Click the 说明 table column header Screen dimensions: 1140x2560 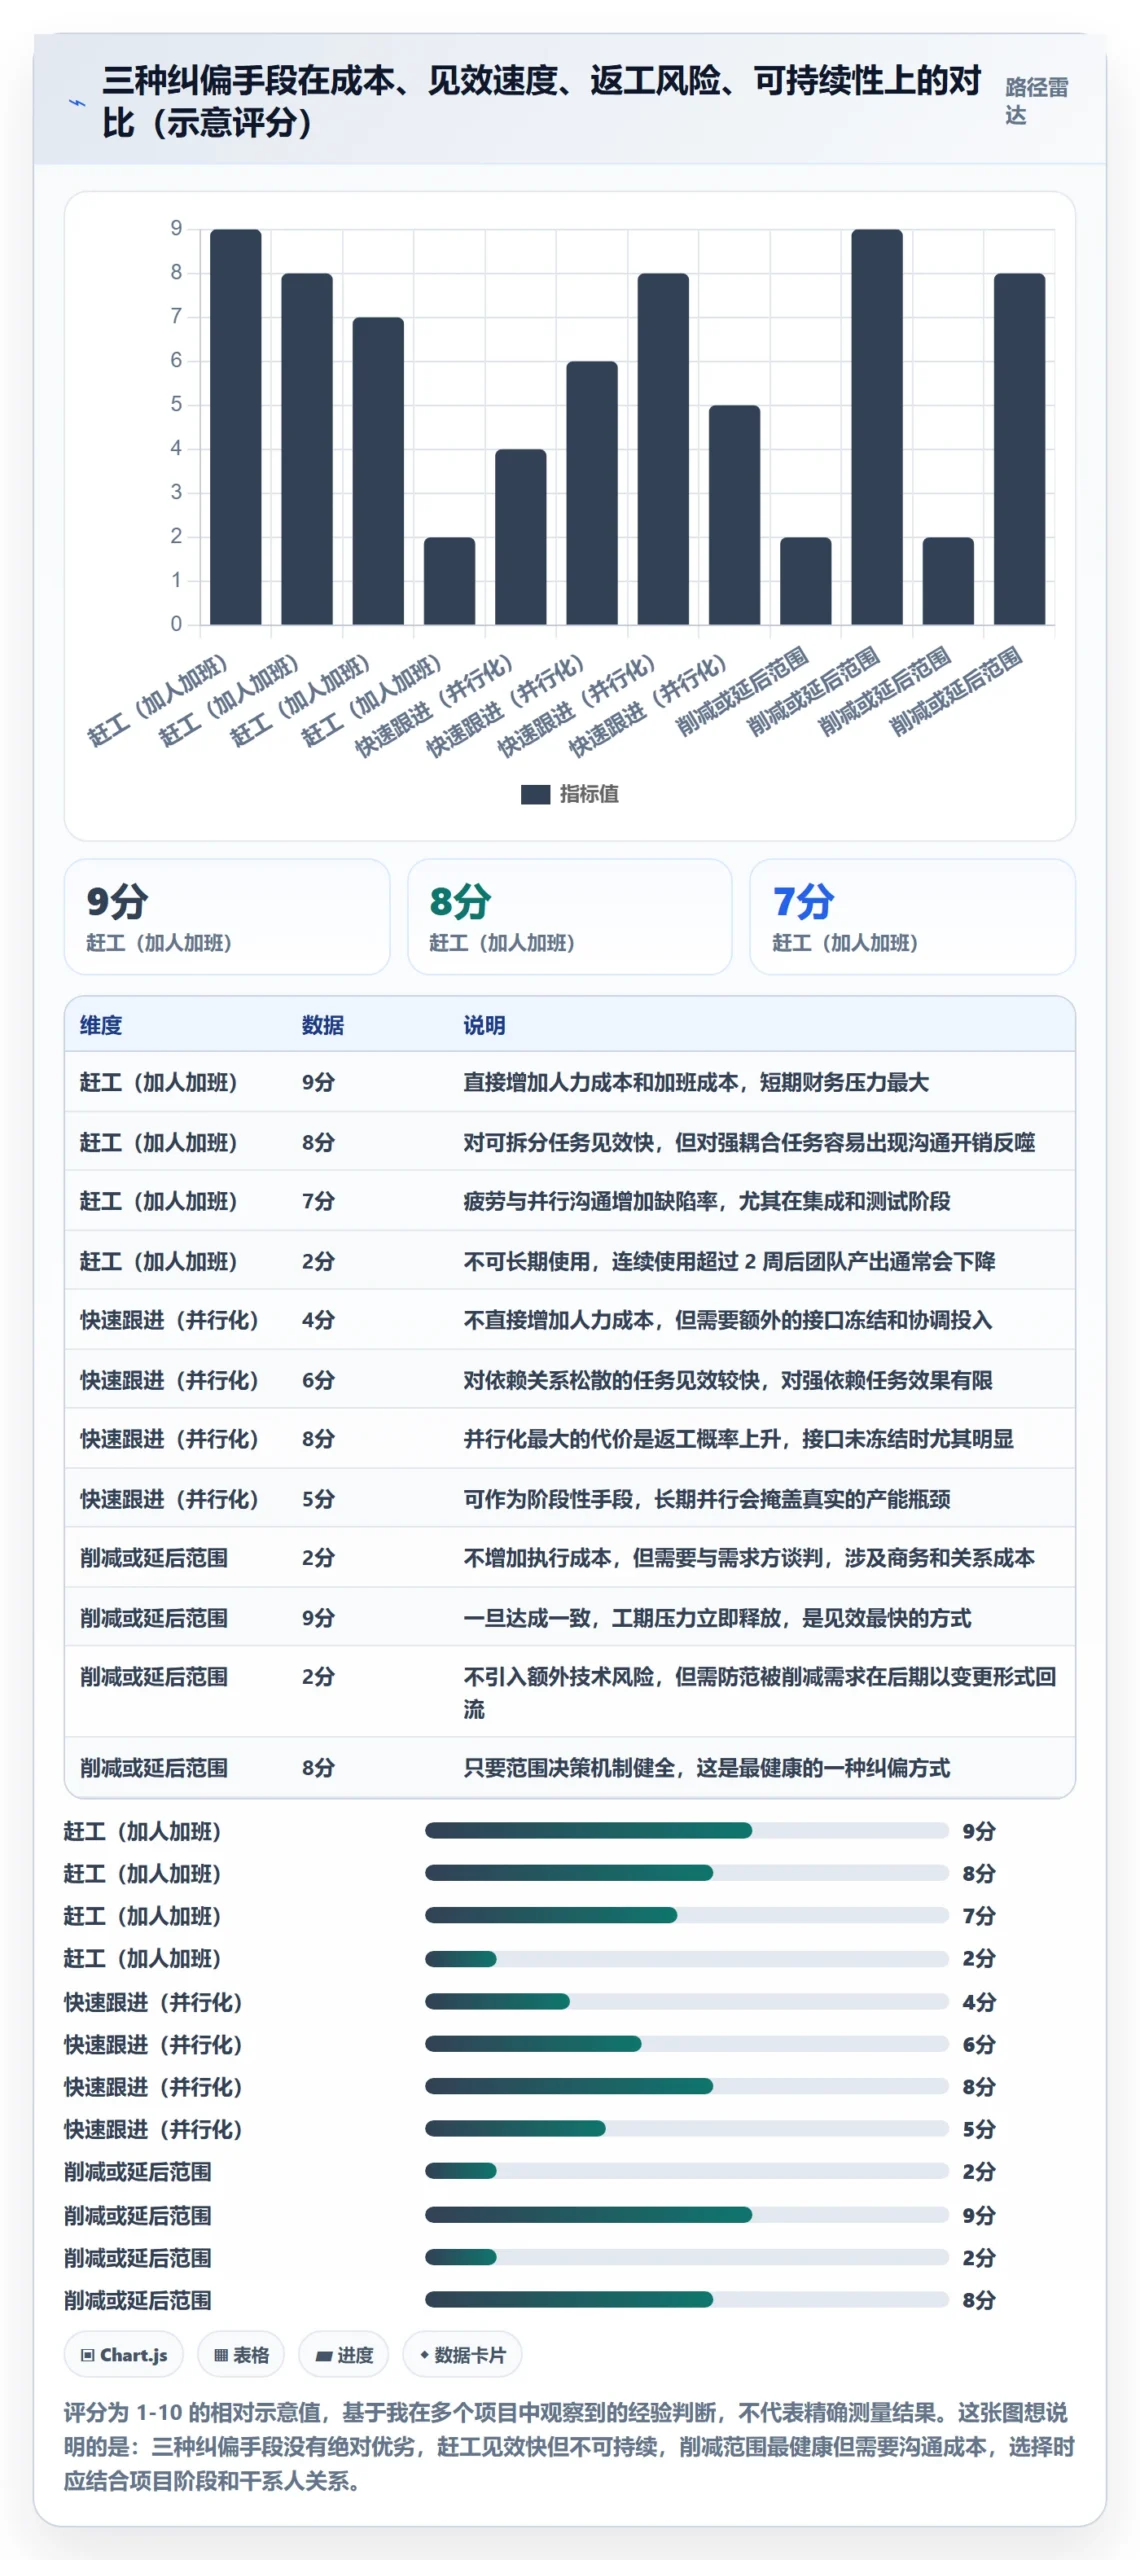(x=484, y=1025)
